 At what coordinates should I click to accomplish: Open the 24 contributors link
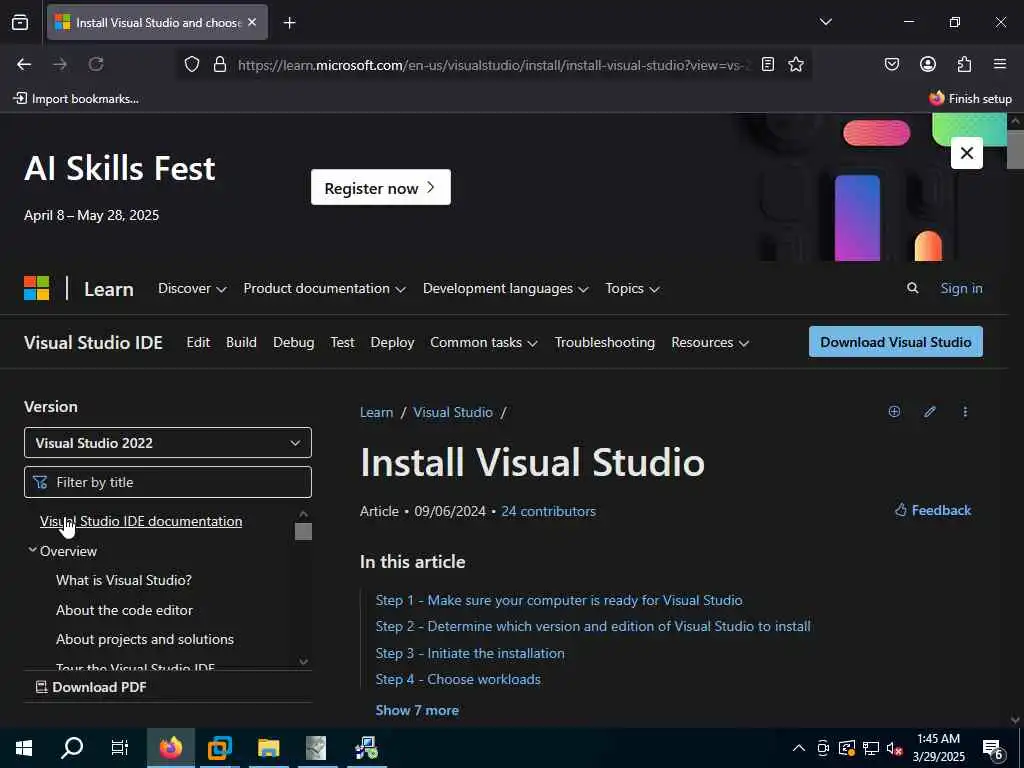pos(548,511)
